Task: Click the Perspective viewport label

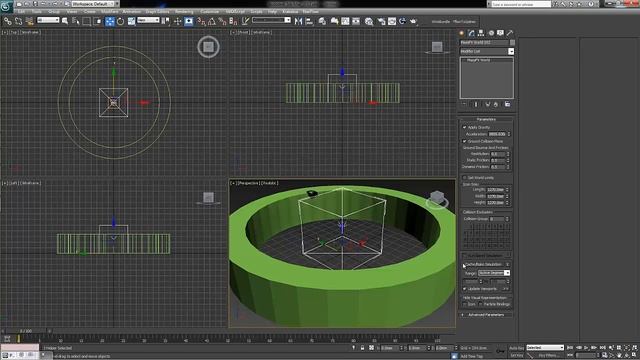Action: point(248,183)
